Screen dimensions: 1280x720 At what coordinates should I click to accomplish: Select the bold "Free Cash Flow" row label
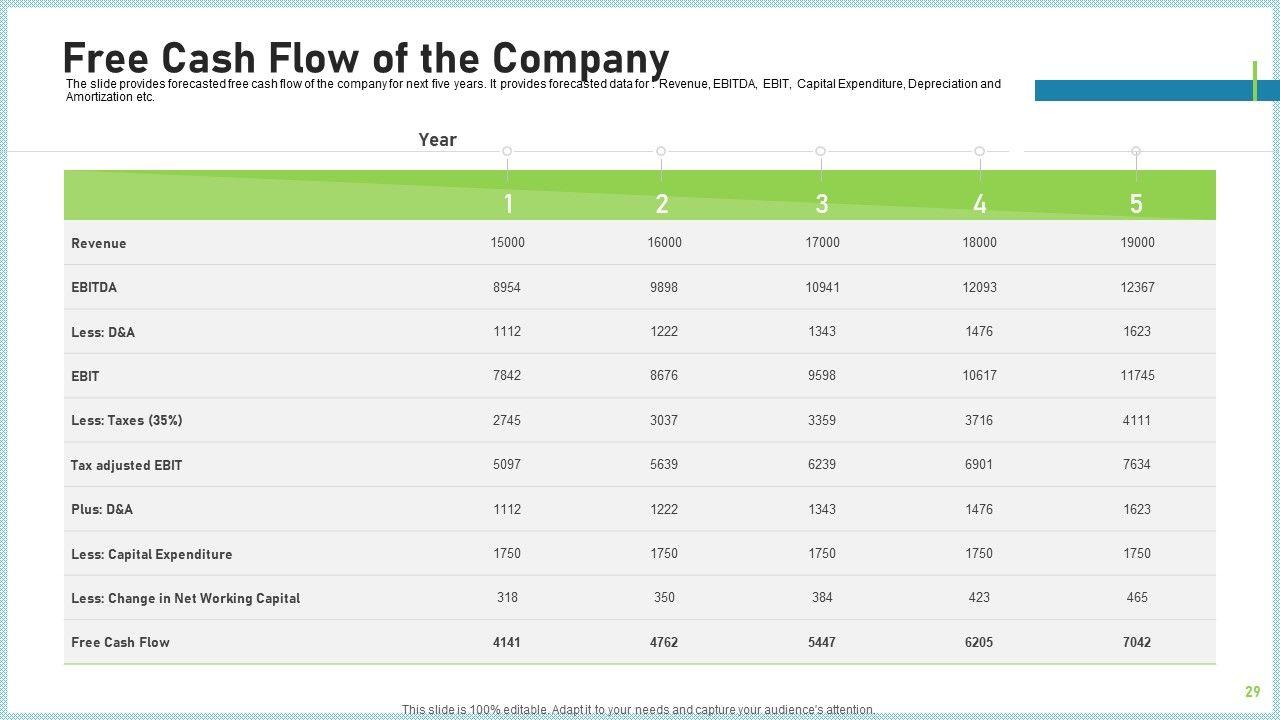(x=121, y=642)
